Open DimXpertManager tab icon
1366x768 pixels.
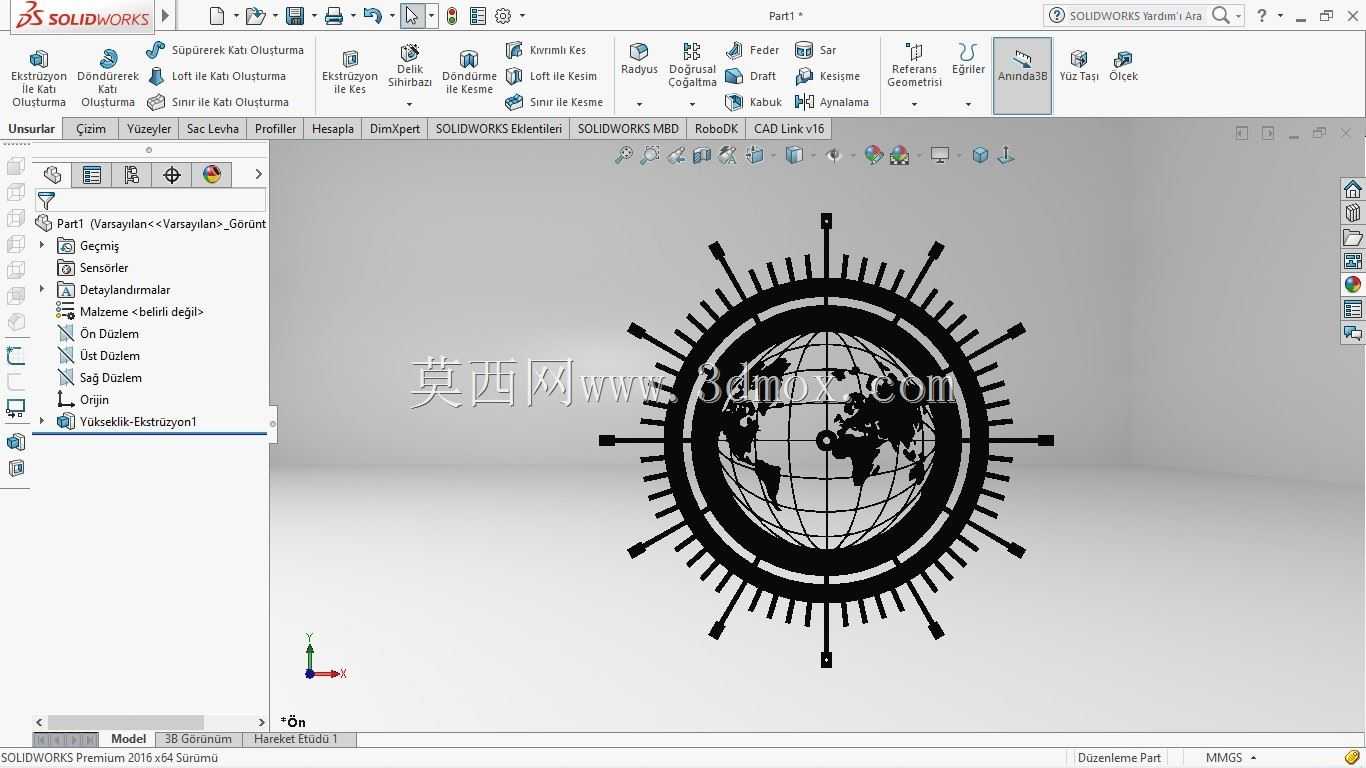tap(172, 175)
